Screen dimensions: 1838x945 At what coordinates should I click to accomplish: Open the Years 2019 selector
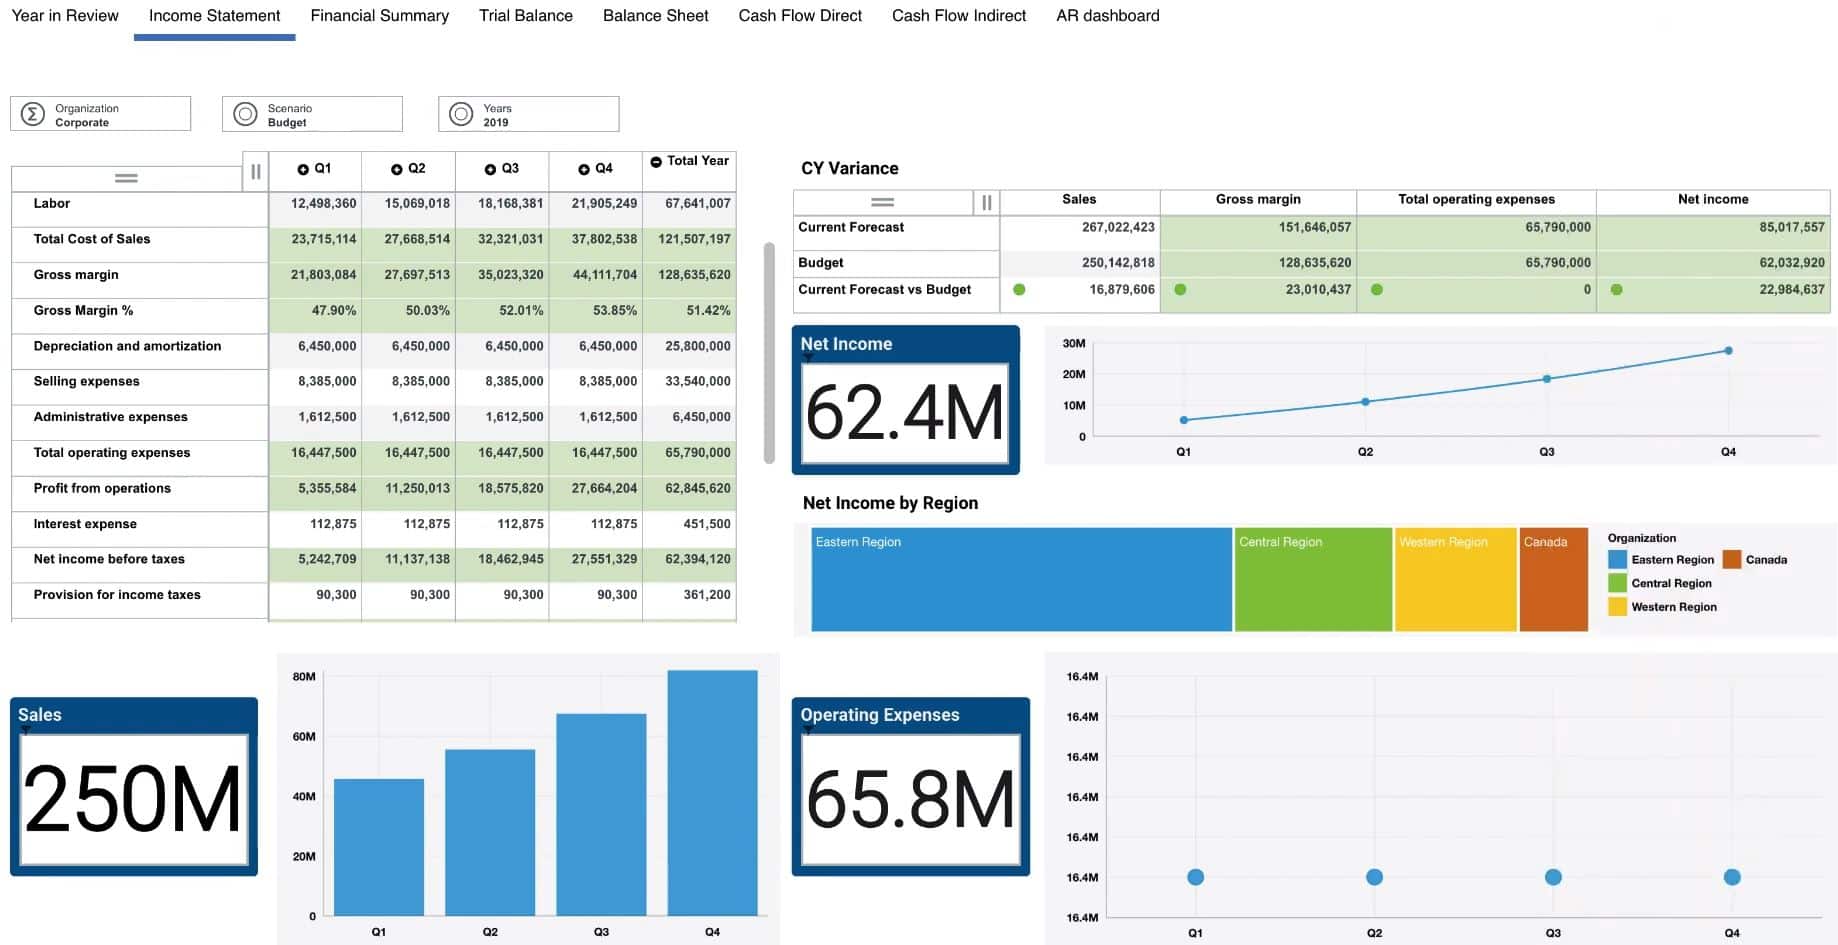coord(528,114)
